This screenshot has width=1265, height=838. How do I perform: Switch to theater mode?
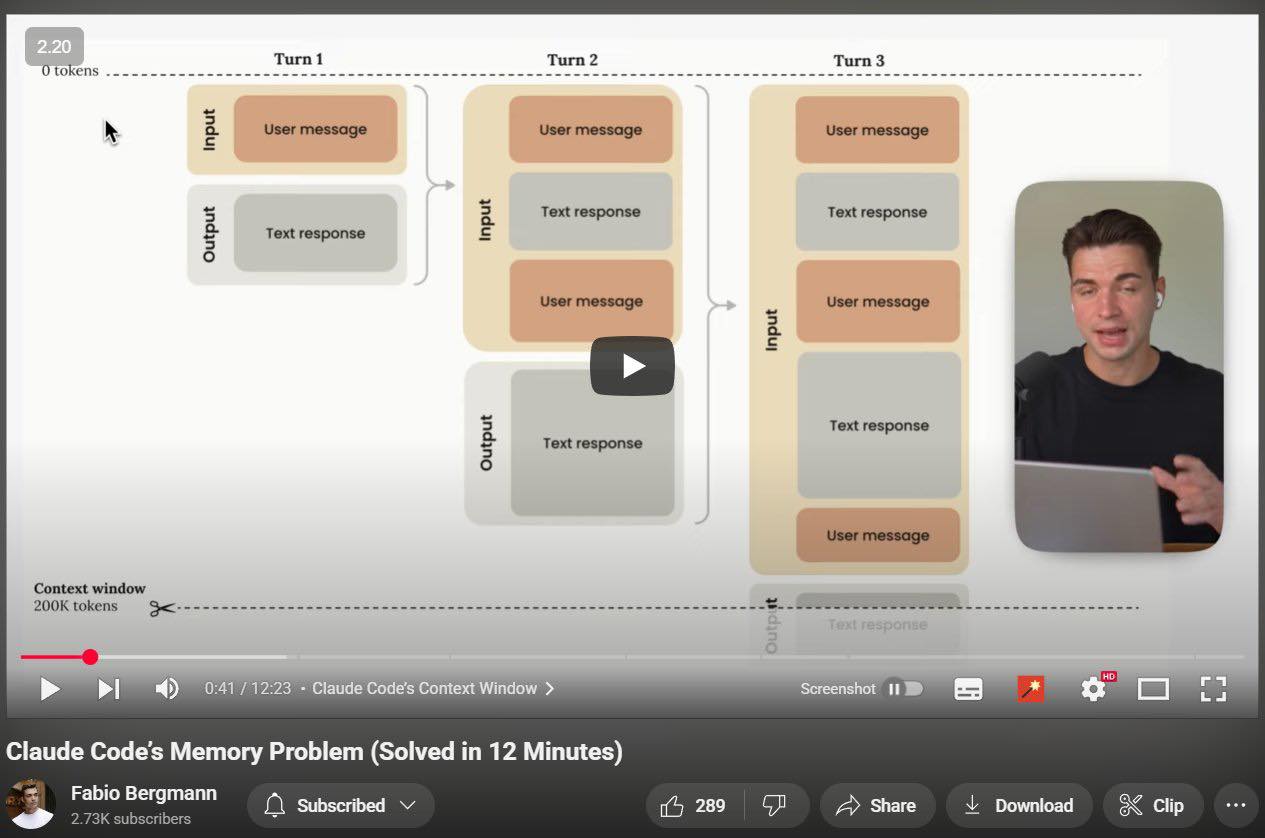point(1153,689)
